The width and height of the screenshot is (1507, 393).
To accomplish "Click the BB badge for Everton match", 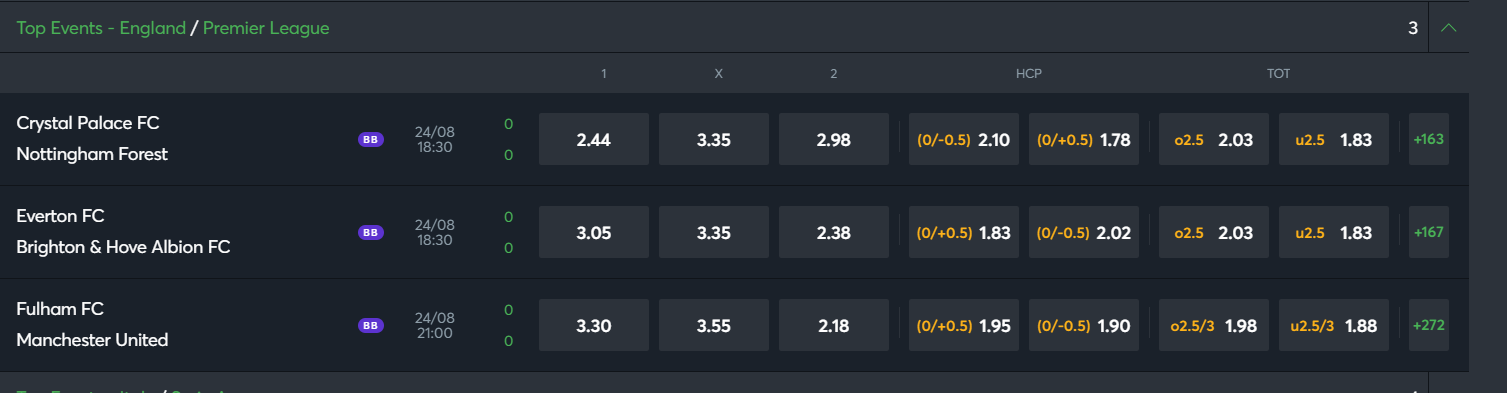I will click(370, 232).
